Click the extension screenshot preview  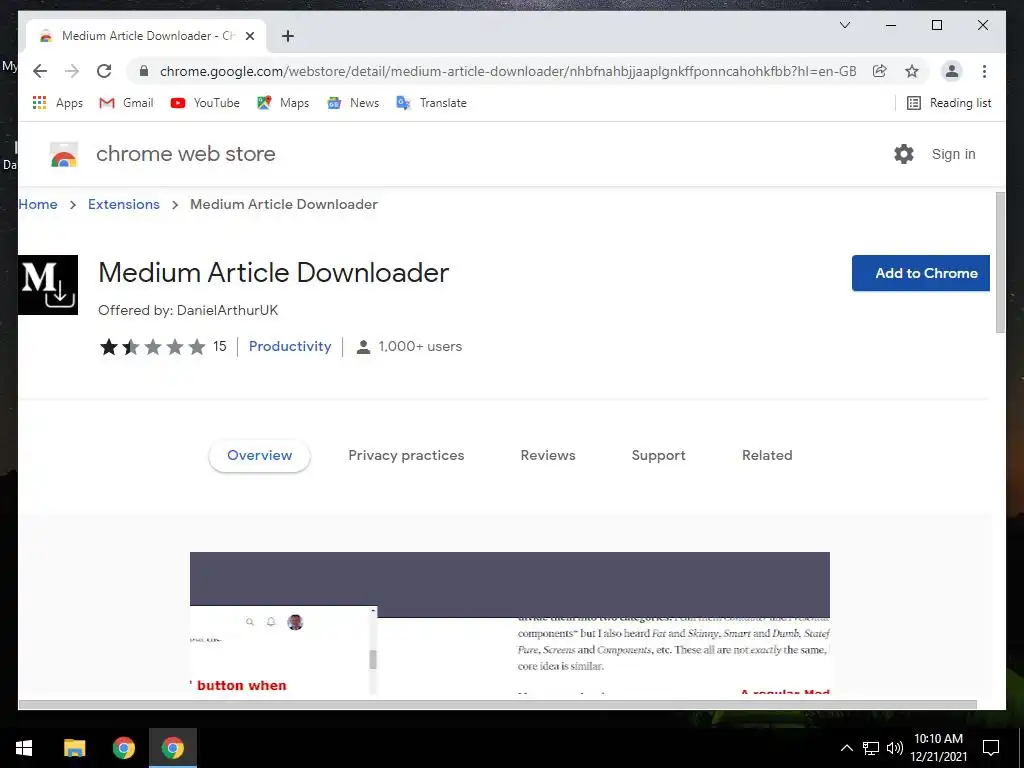(509, 624)
